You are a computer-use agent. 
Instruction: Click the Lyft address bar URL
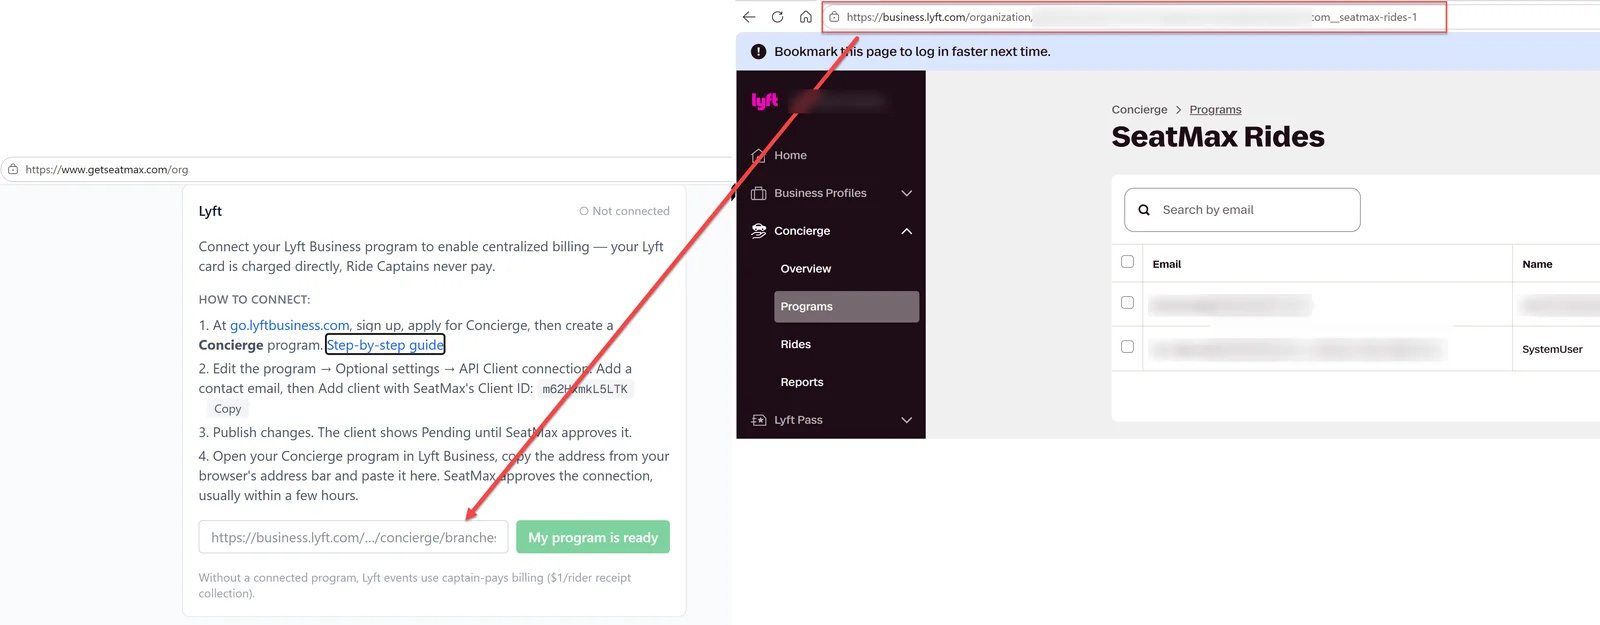point(1134,17)
